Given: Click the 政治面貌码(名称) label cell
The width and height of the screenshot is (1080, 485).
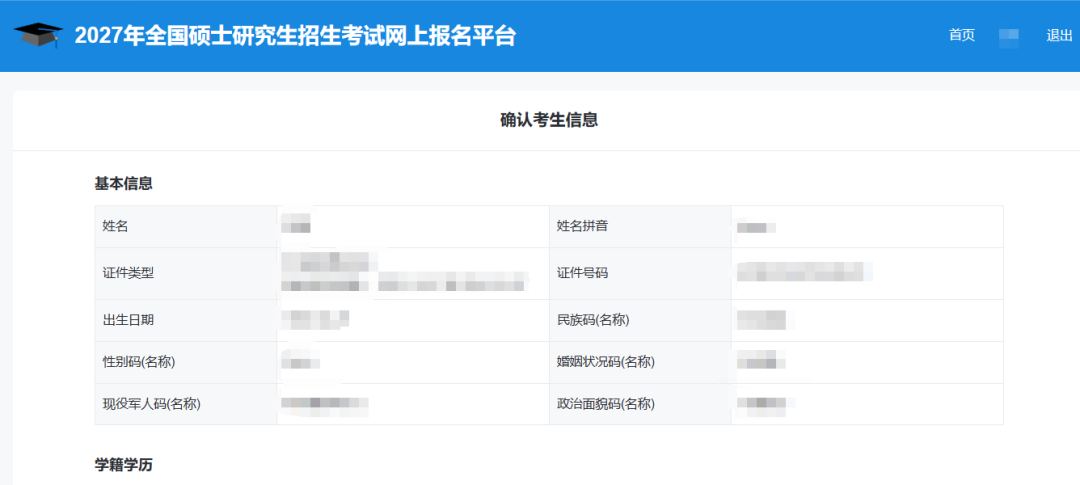Looking at the screenshot, I should 641,404.
